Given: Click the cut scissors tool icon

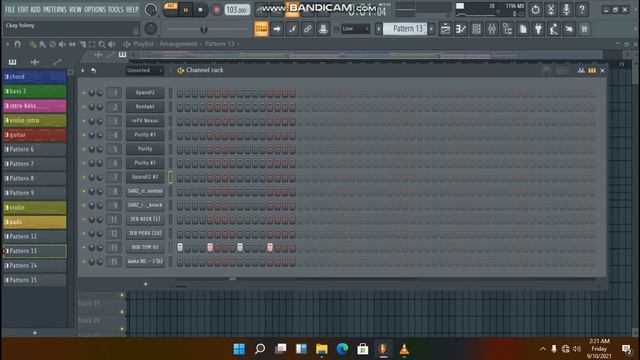Looking at the screenshot, I should [x=551, y=9].
